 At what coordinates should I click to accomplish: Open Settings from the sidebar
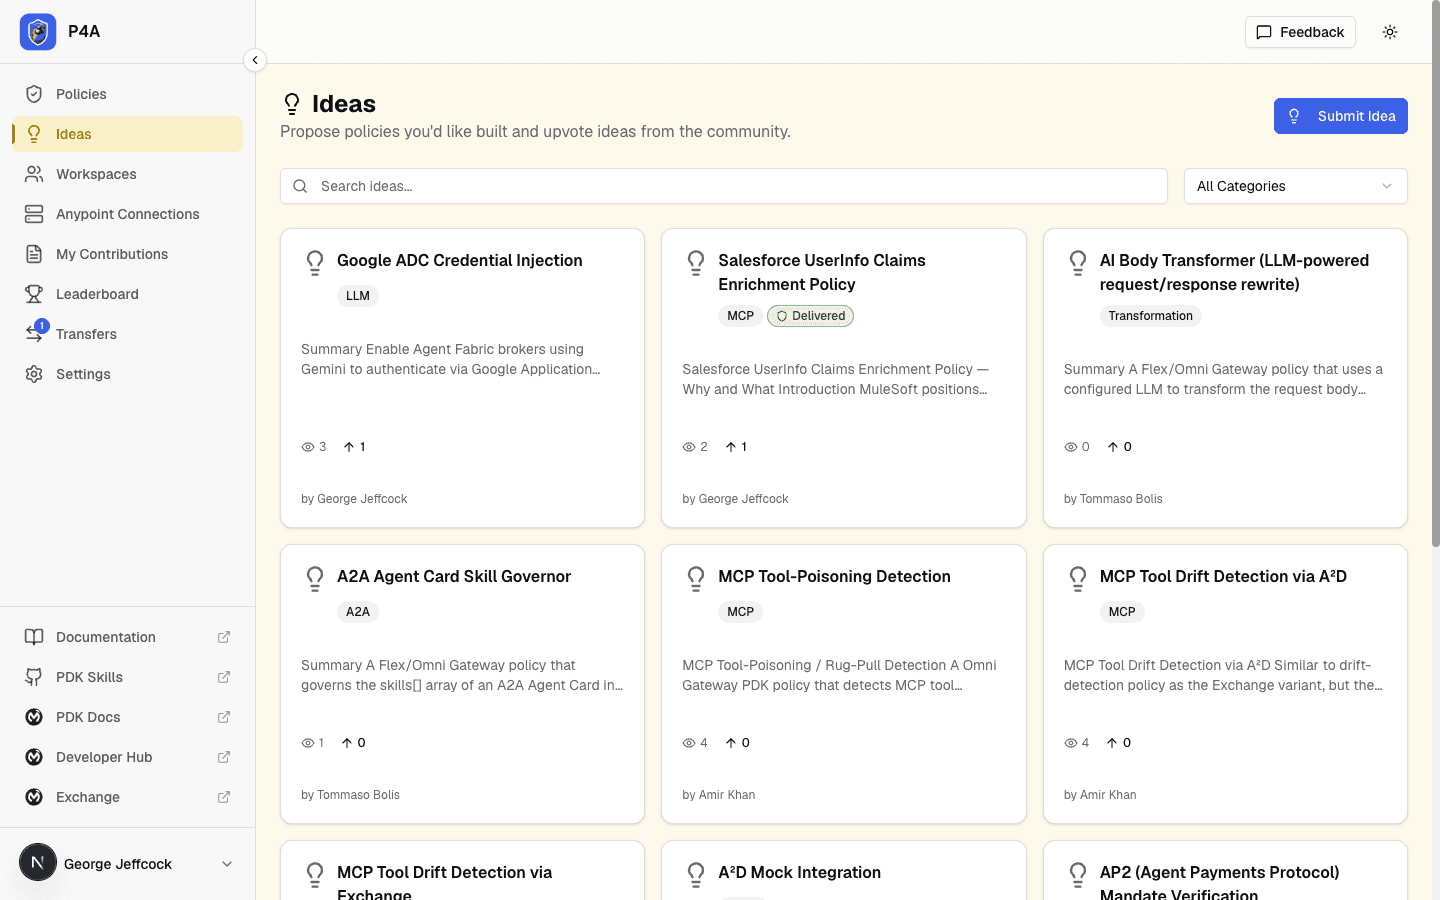128,374
